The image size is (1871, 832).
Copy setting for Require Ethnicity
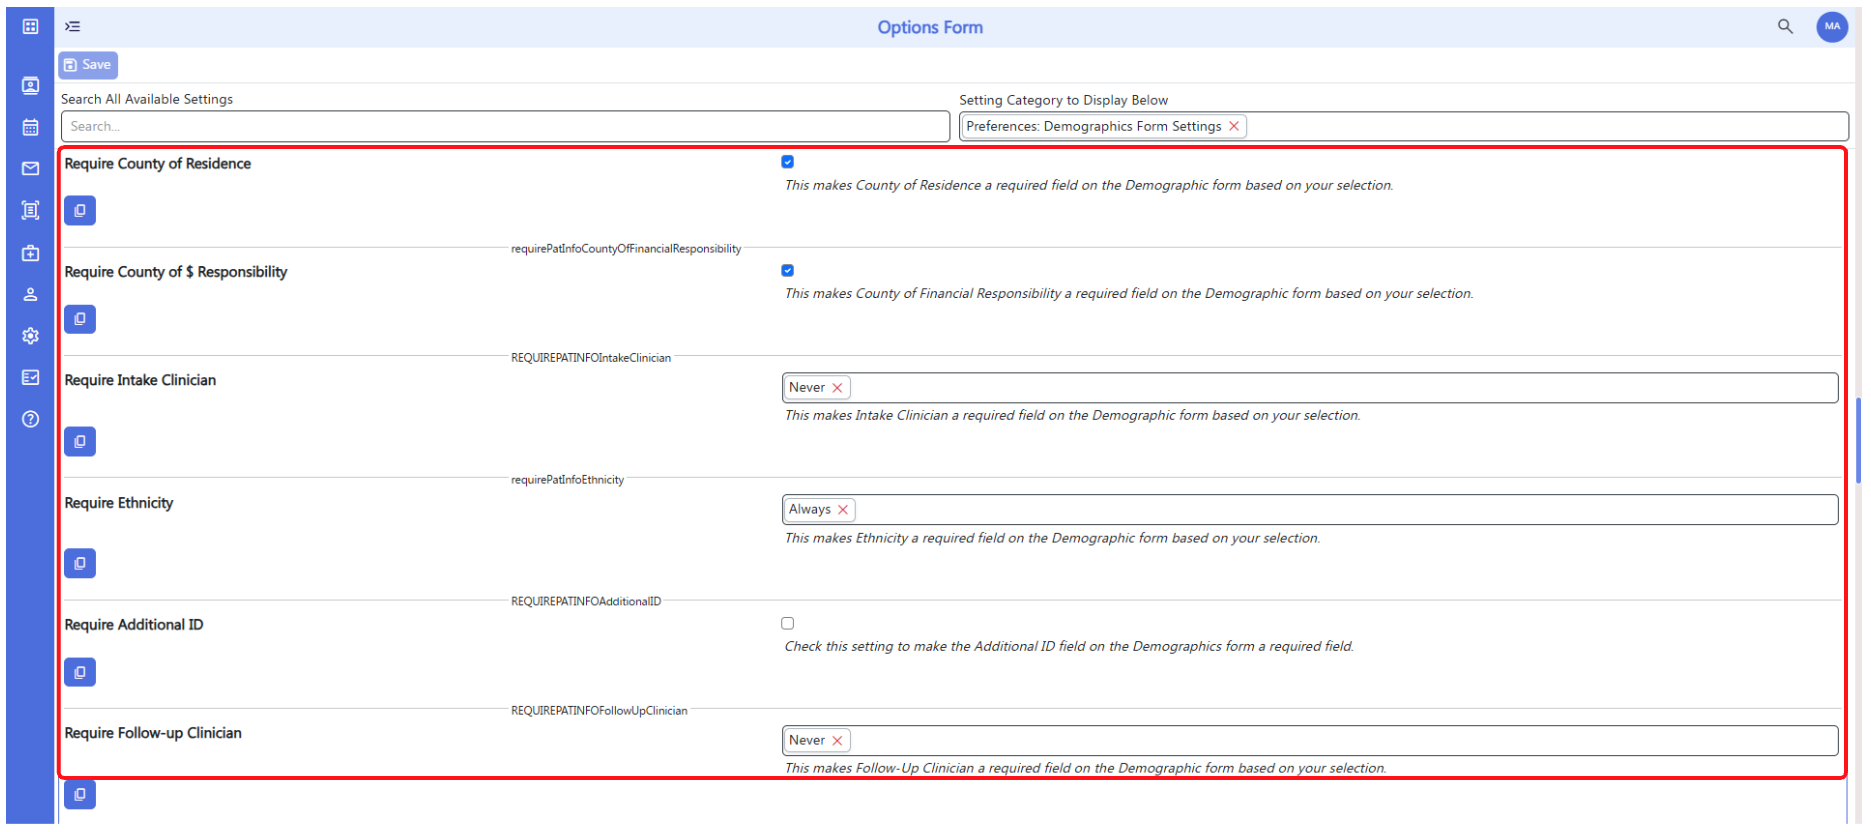[x=80, y=563]
